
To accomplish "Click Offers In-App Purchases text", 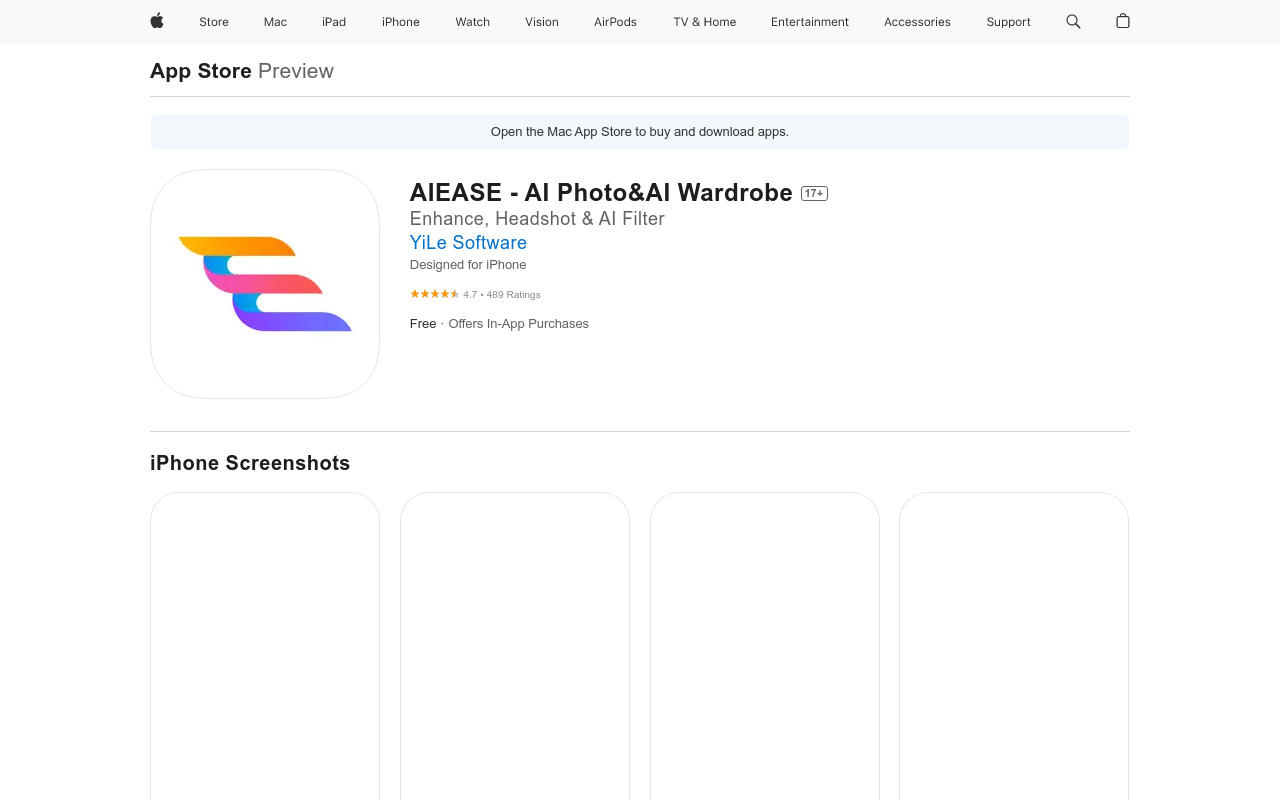I will [518, 324].
